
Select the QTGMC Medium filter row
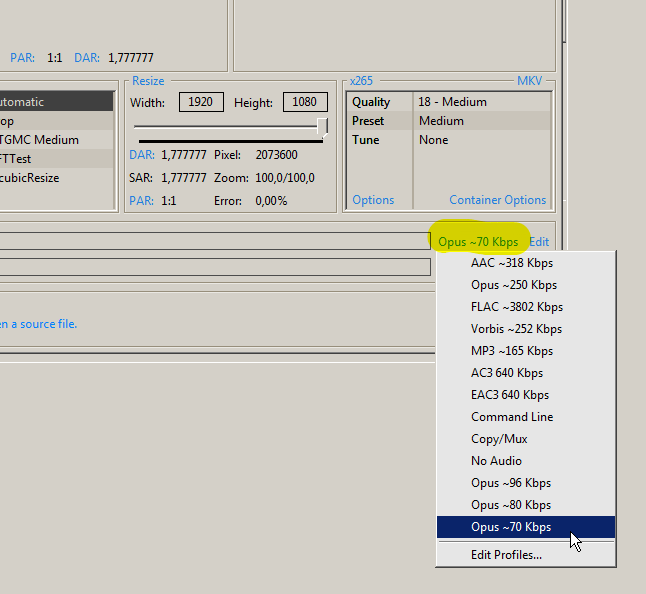pyautogui.click(x=56, y=140)
